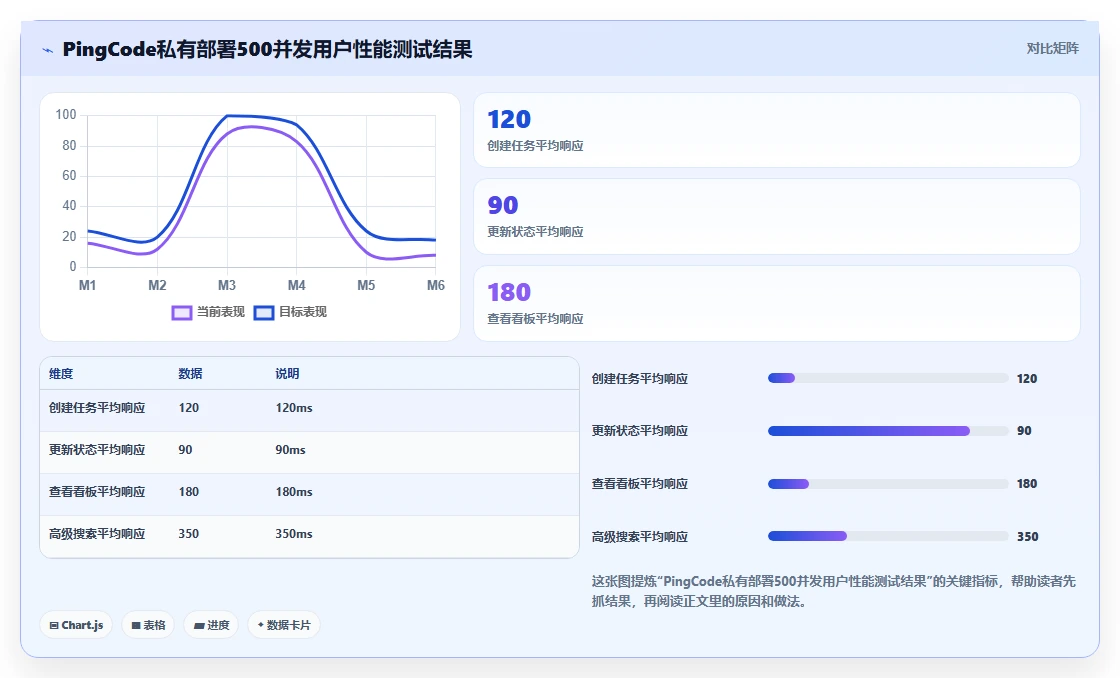Click the 说明 column header
Viewport: 1120px width, 678px height.
[x=287, y=374]
